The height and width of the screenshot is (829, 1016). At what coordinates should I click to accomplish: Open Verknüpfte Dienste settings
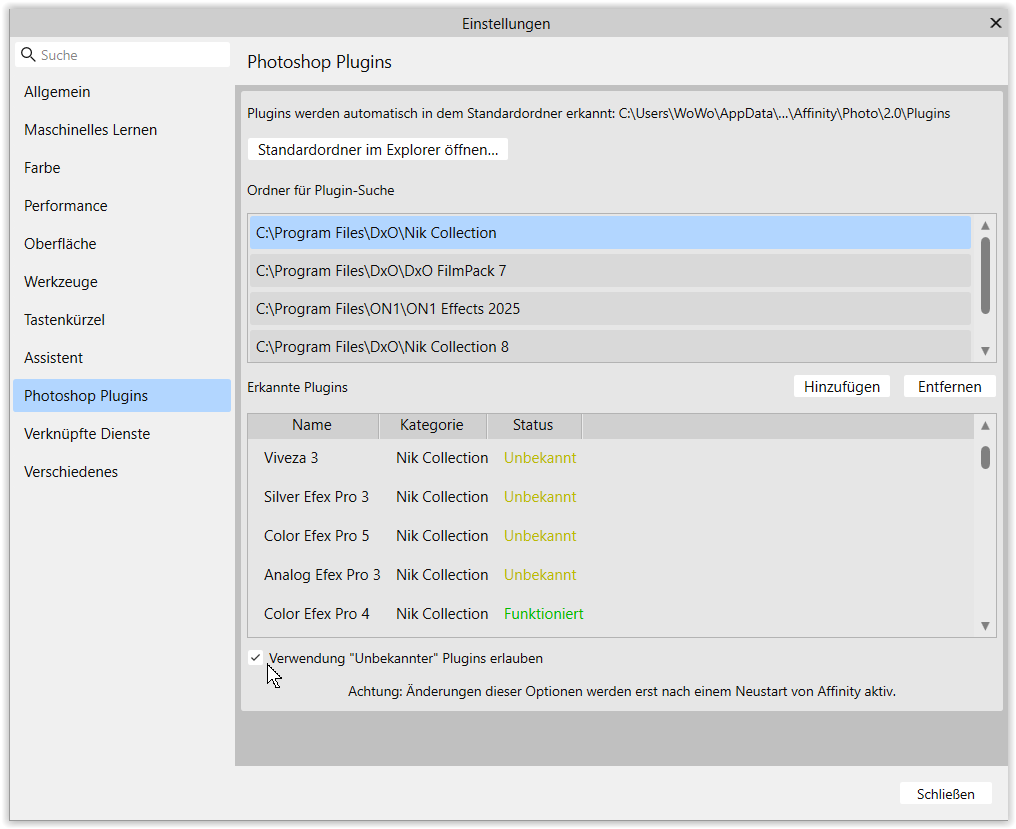pos(86,434)
